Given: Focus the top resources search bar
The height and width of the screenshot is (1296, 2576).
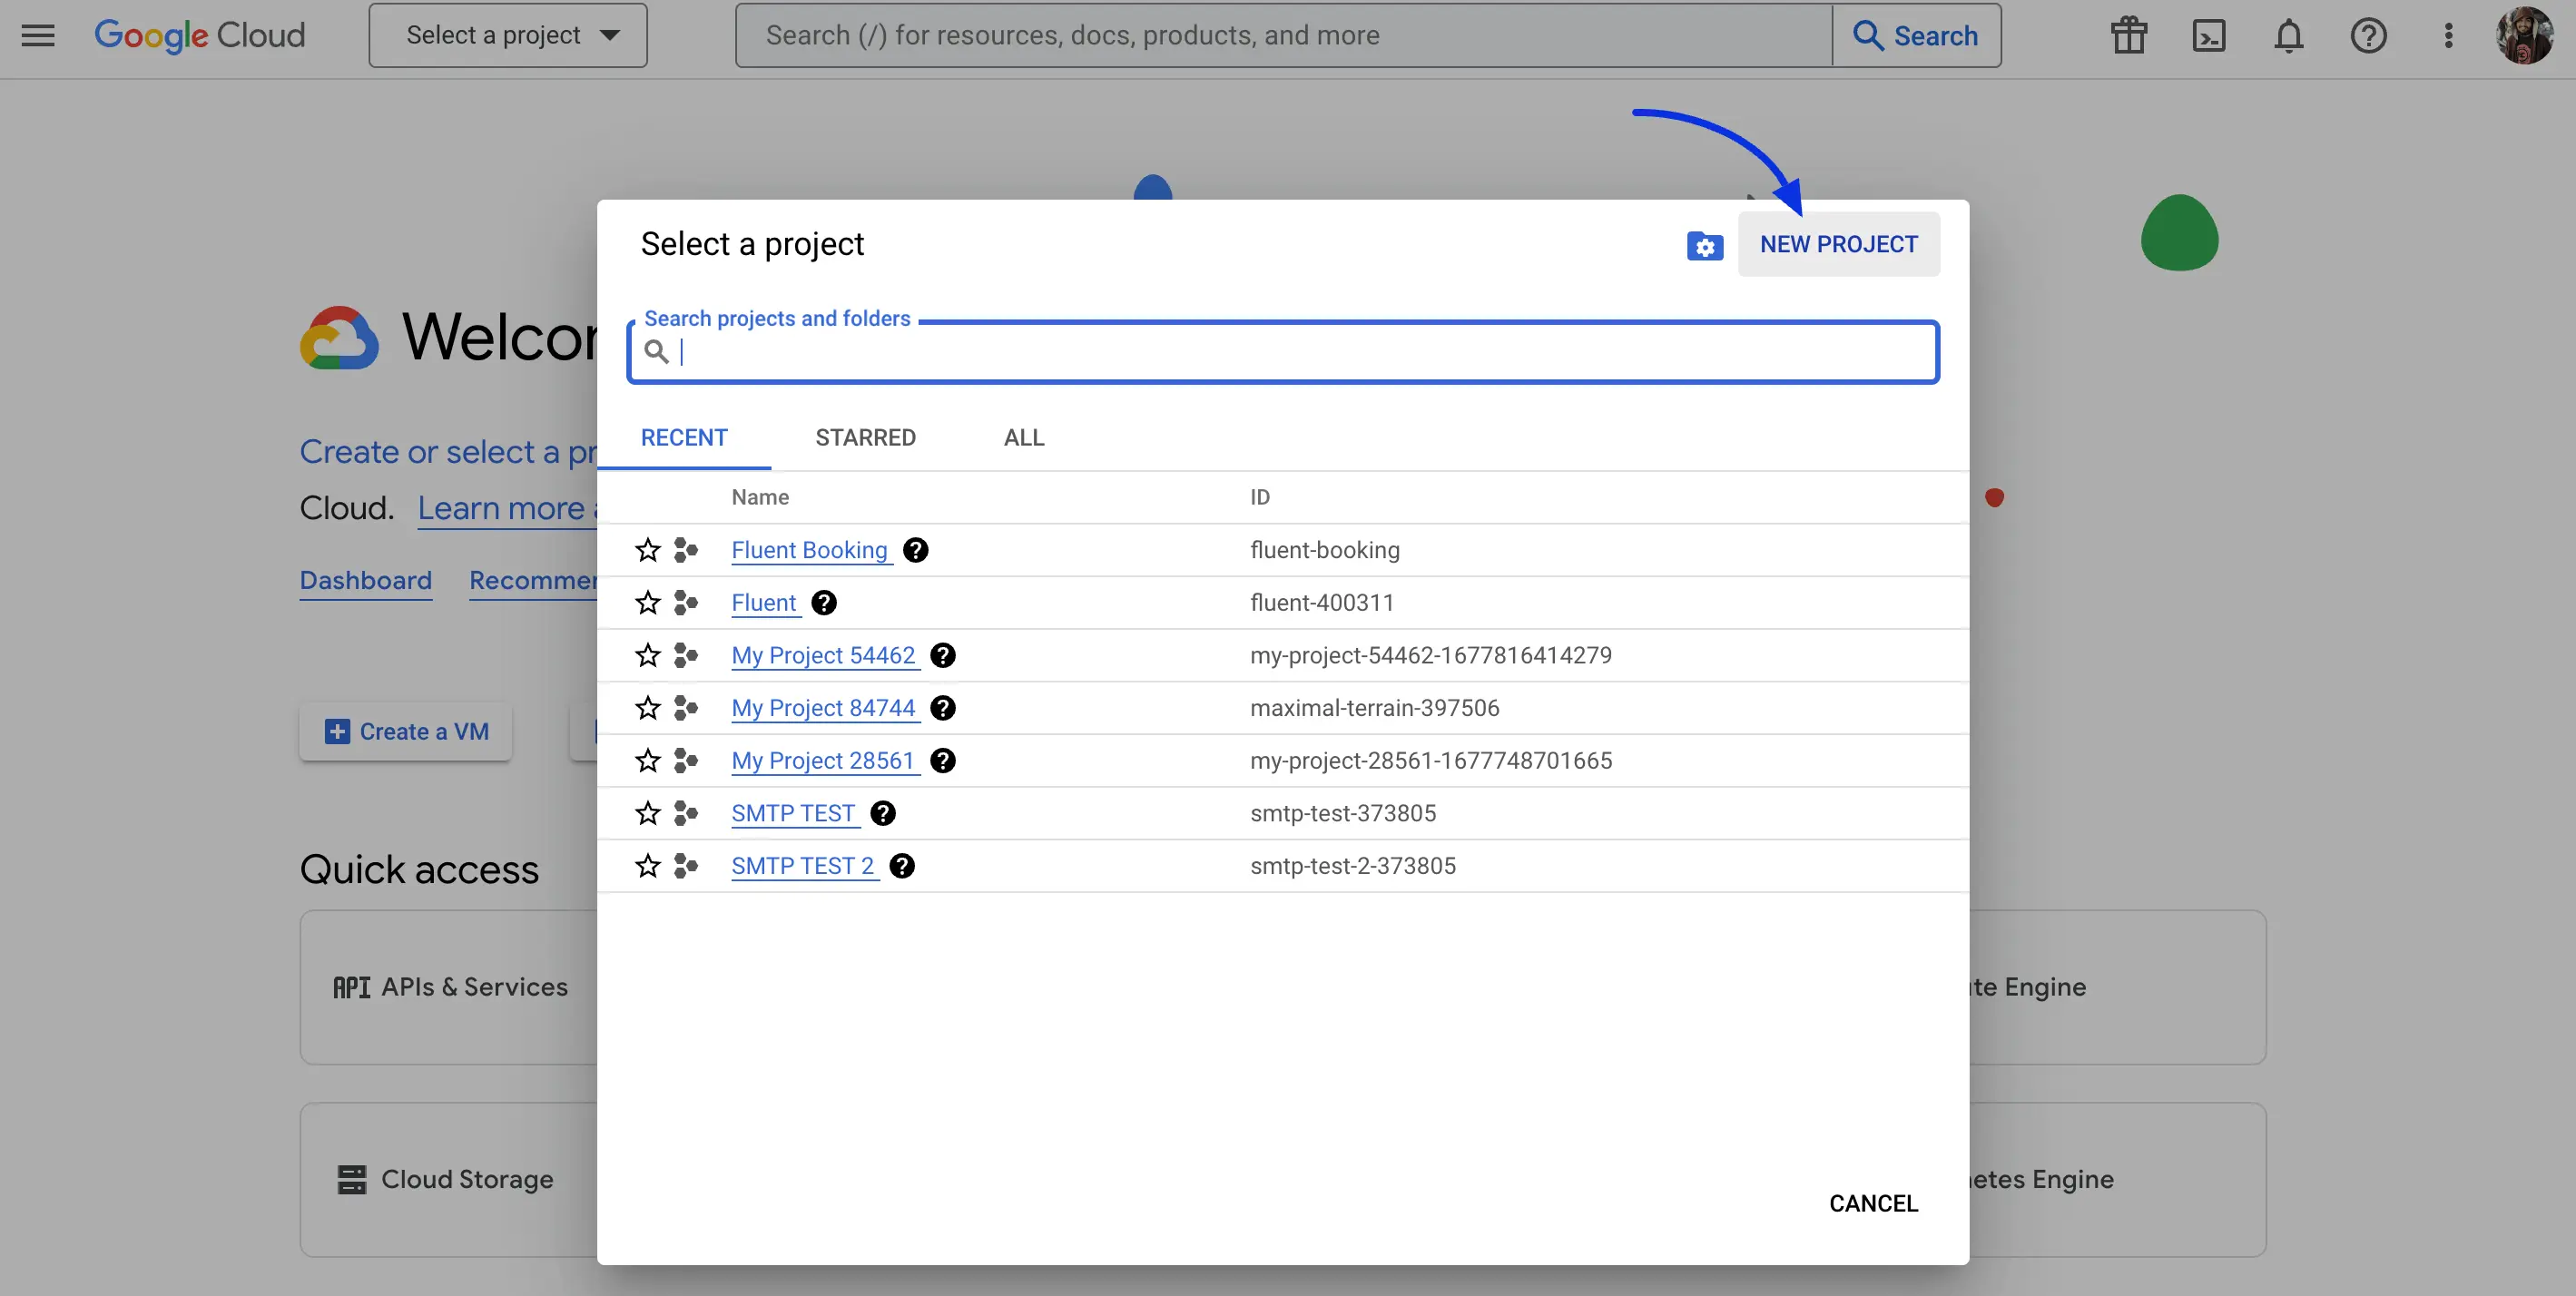Looking at the screenshot, I should coord(1284,35).
